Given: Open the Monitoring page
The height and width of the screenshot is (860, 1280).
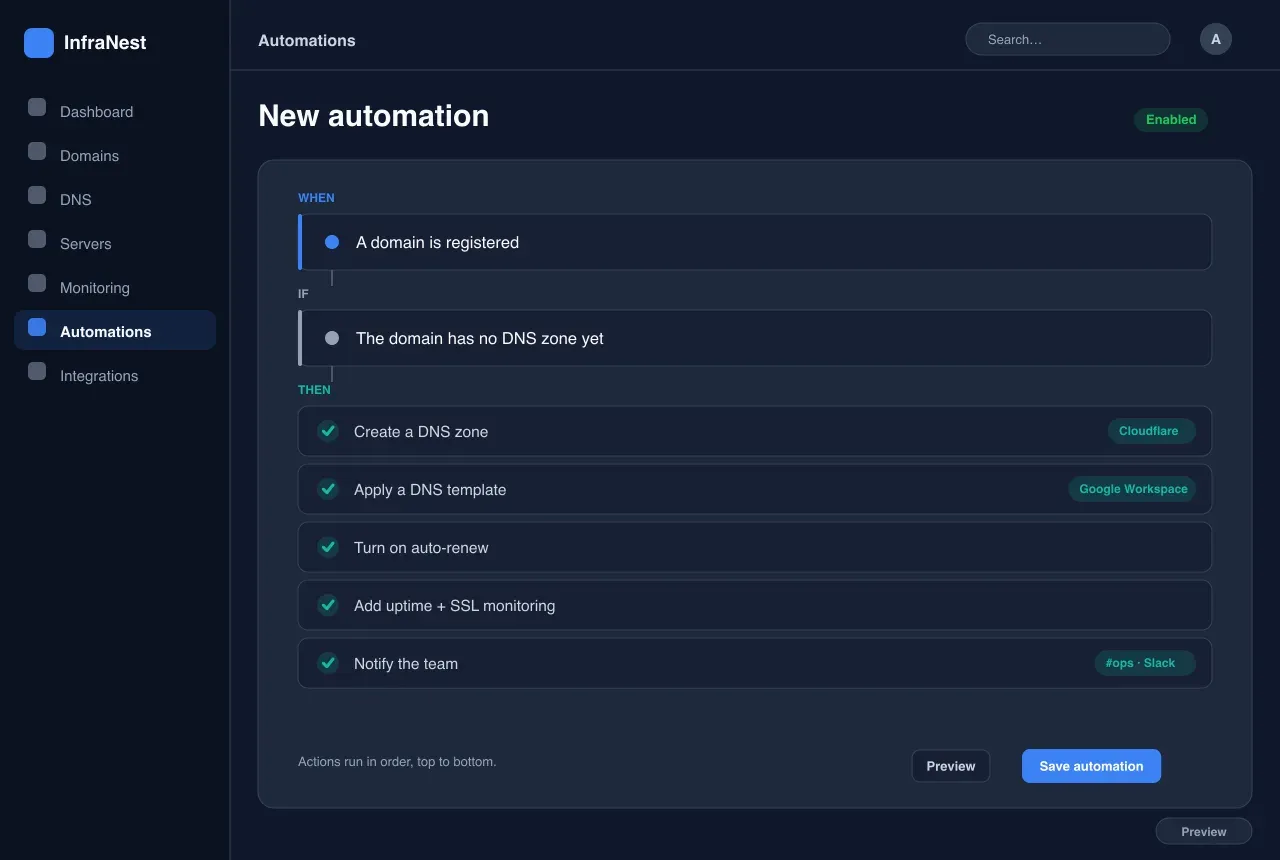Looking at the screenshot, I should coord(115,287).
